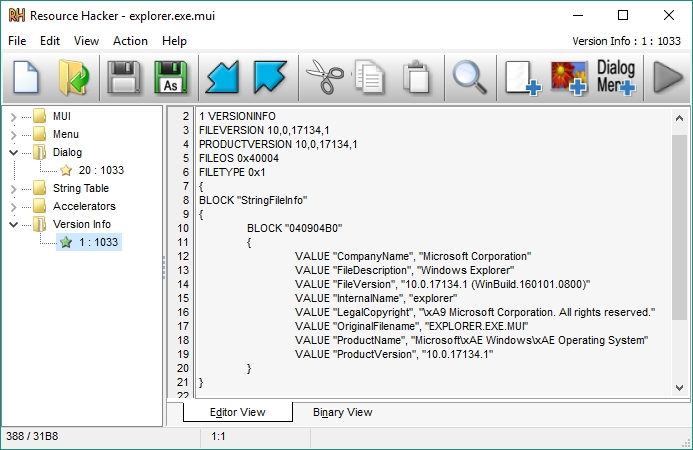Click the 1:1 cursor position status
Screen dimensions: 693x450
pos(218,436)
